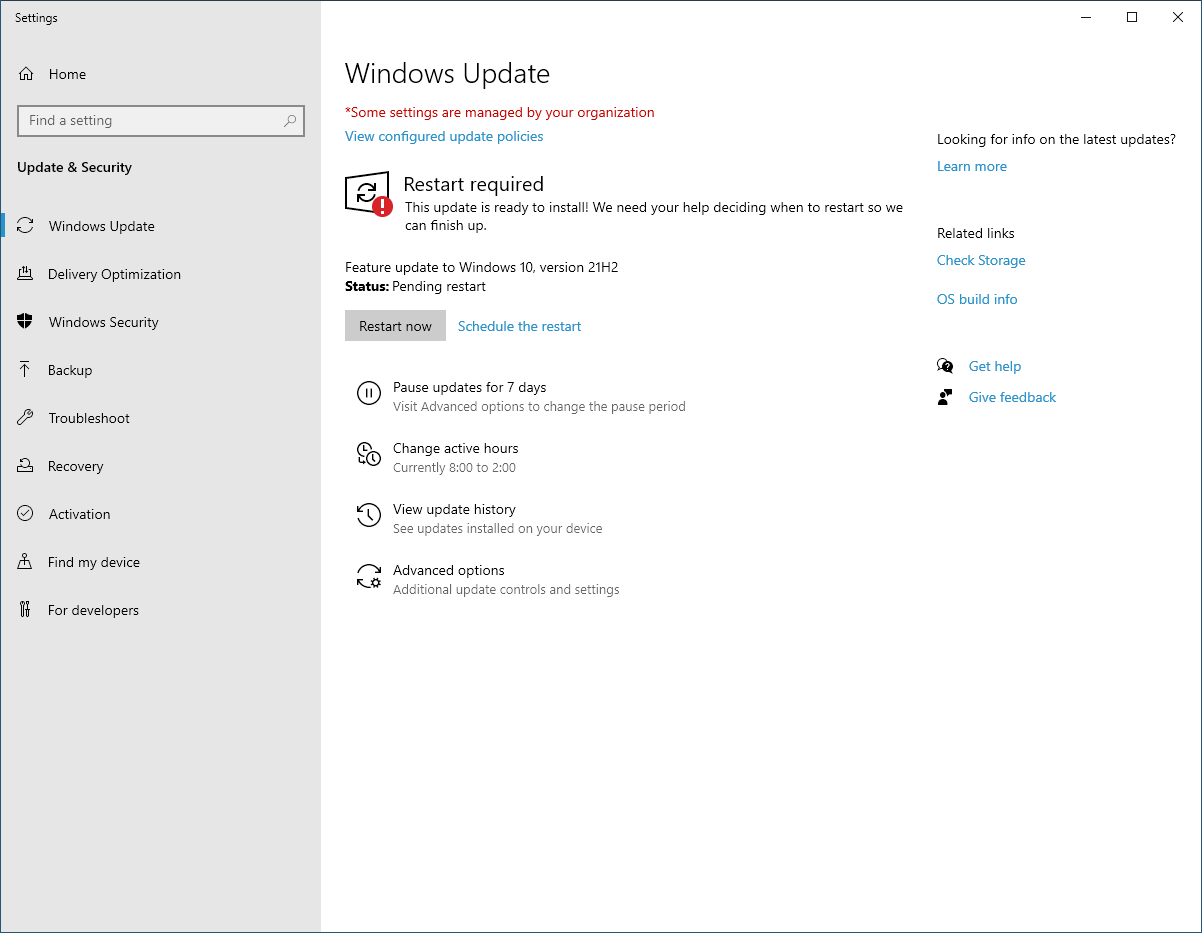Go to Windows Security page
Viewport: 1202px width, 933px height.
pos(160,322)
